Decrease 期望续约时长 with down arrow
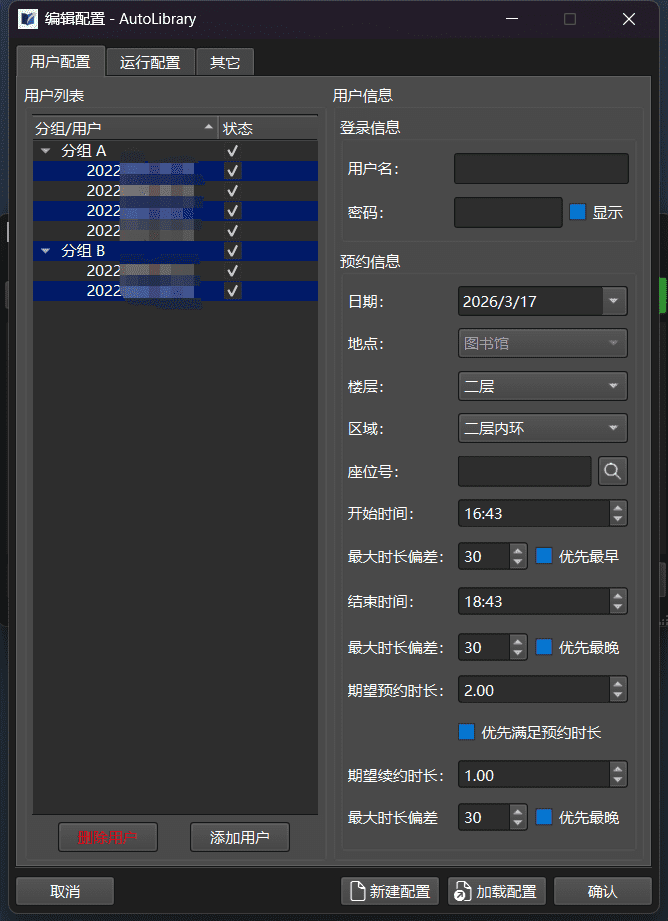The width and height of the screenshot is (668, 921). 617,782
